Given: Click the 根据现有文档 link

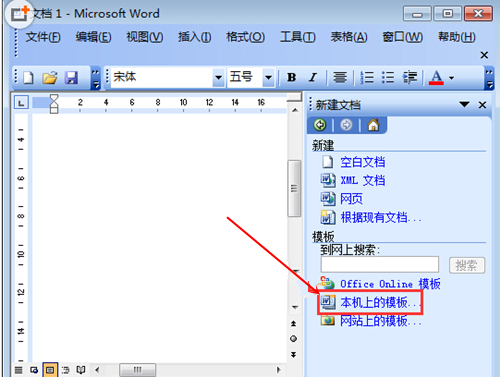Looking at the screenshot, I should (x=381, y=218).
